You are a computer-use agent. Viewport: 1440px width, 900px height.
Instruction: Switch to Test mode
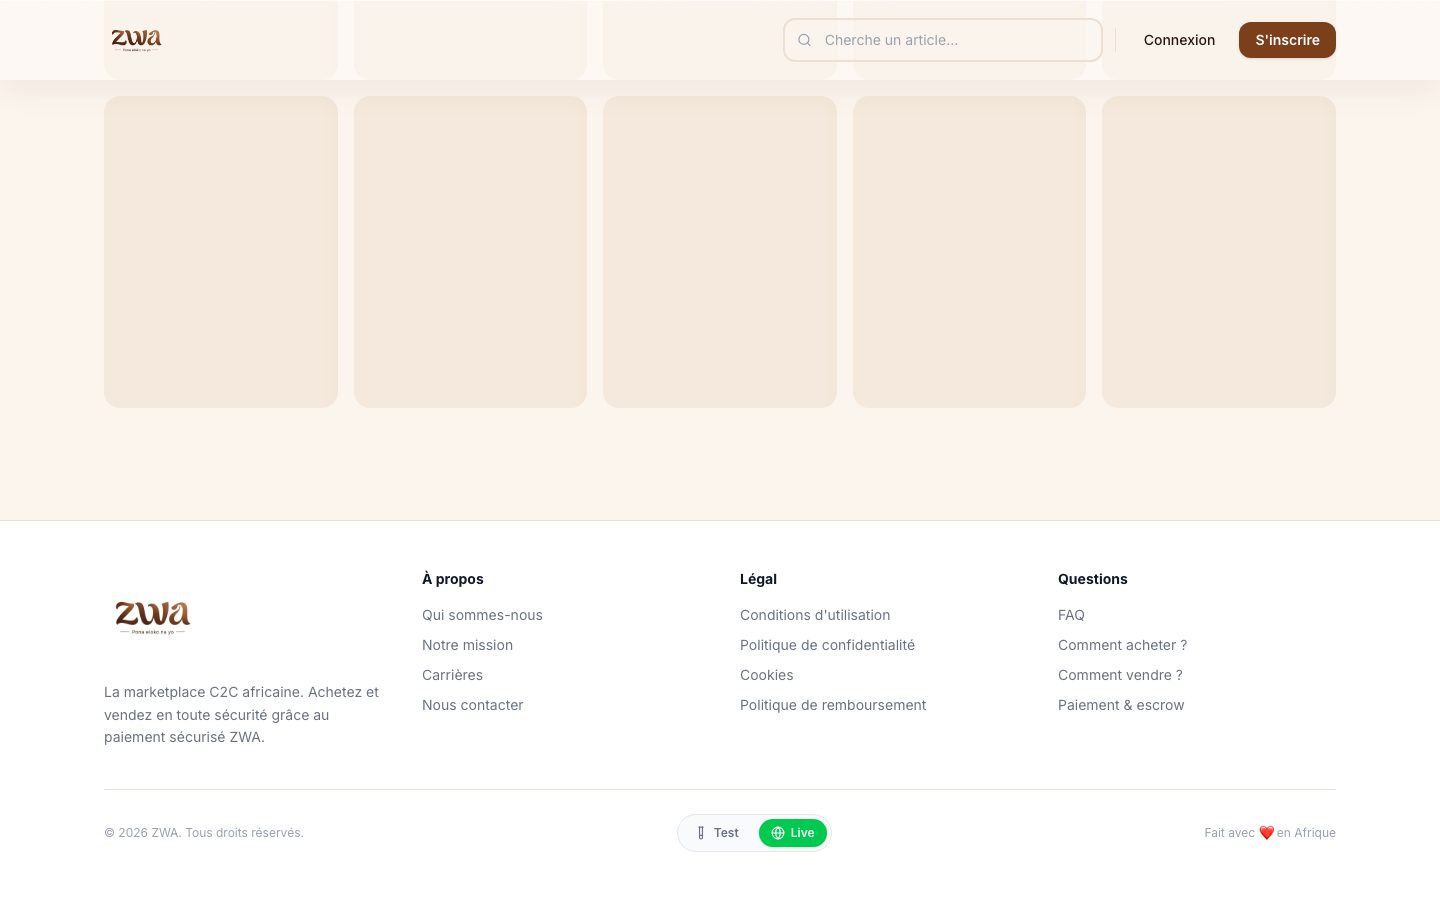(x=718, y=833)
